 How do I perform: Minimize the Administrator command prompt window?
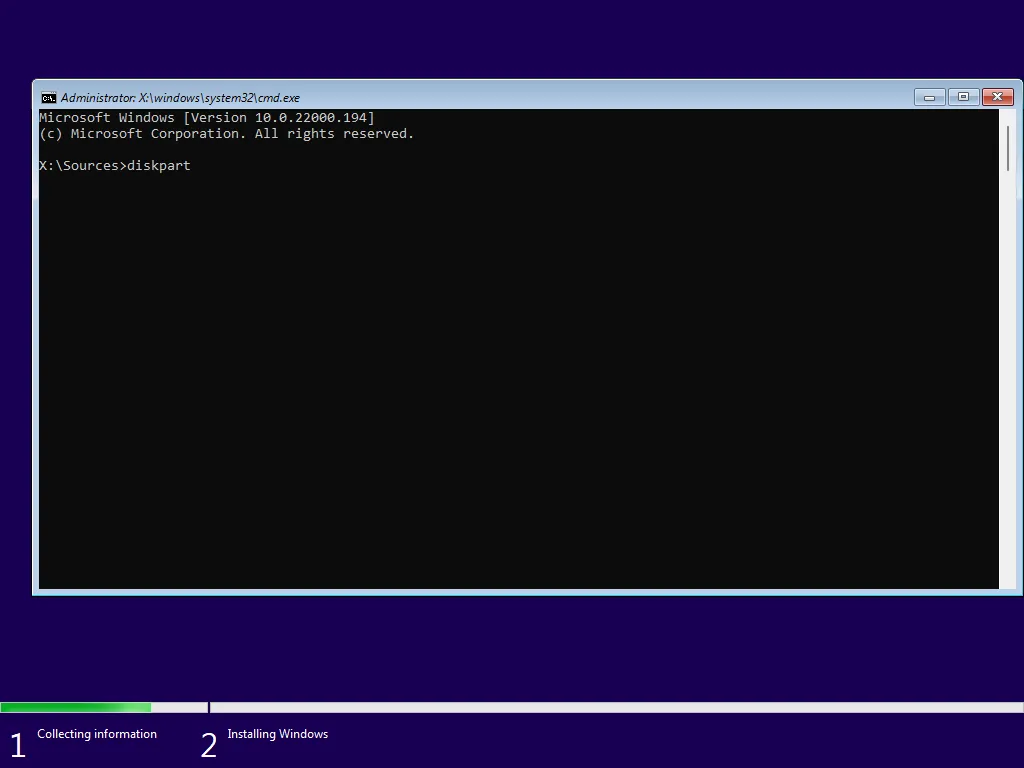[929, 97]
